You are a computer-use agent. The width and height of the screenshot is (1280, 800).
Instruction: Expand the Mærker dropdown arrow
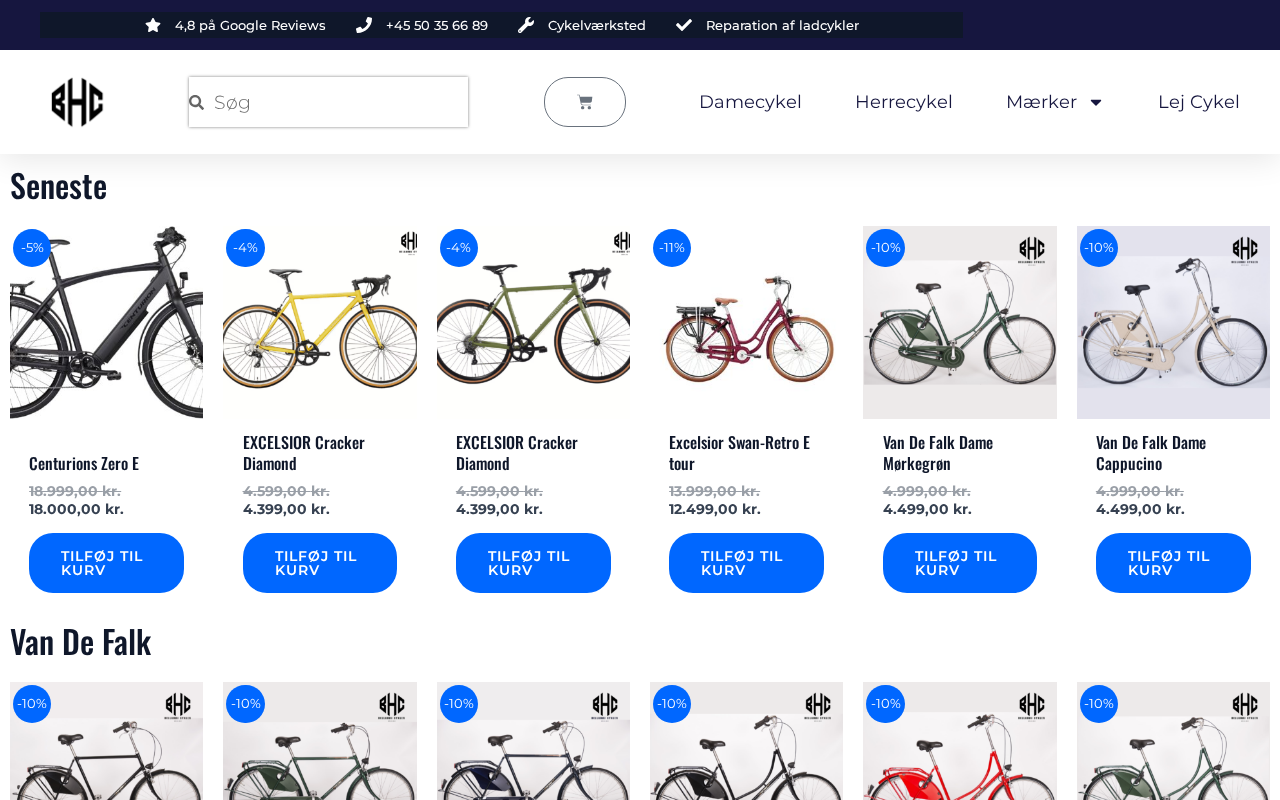point(1096,102)
